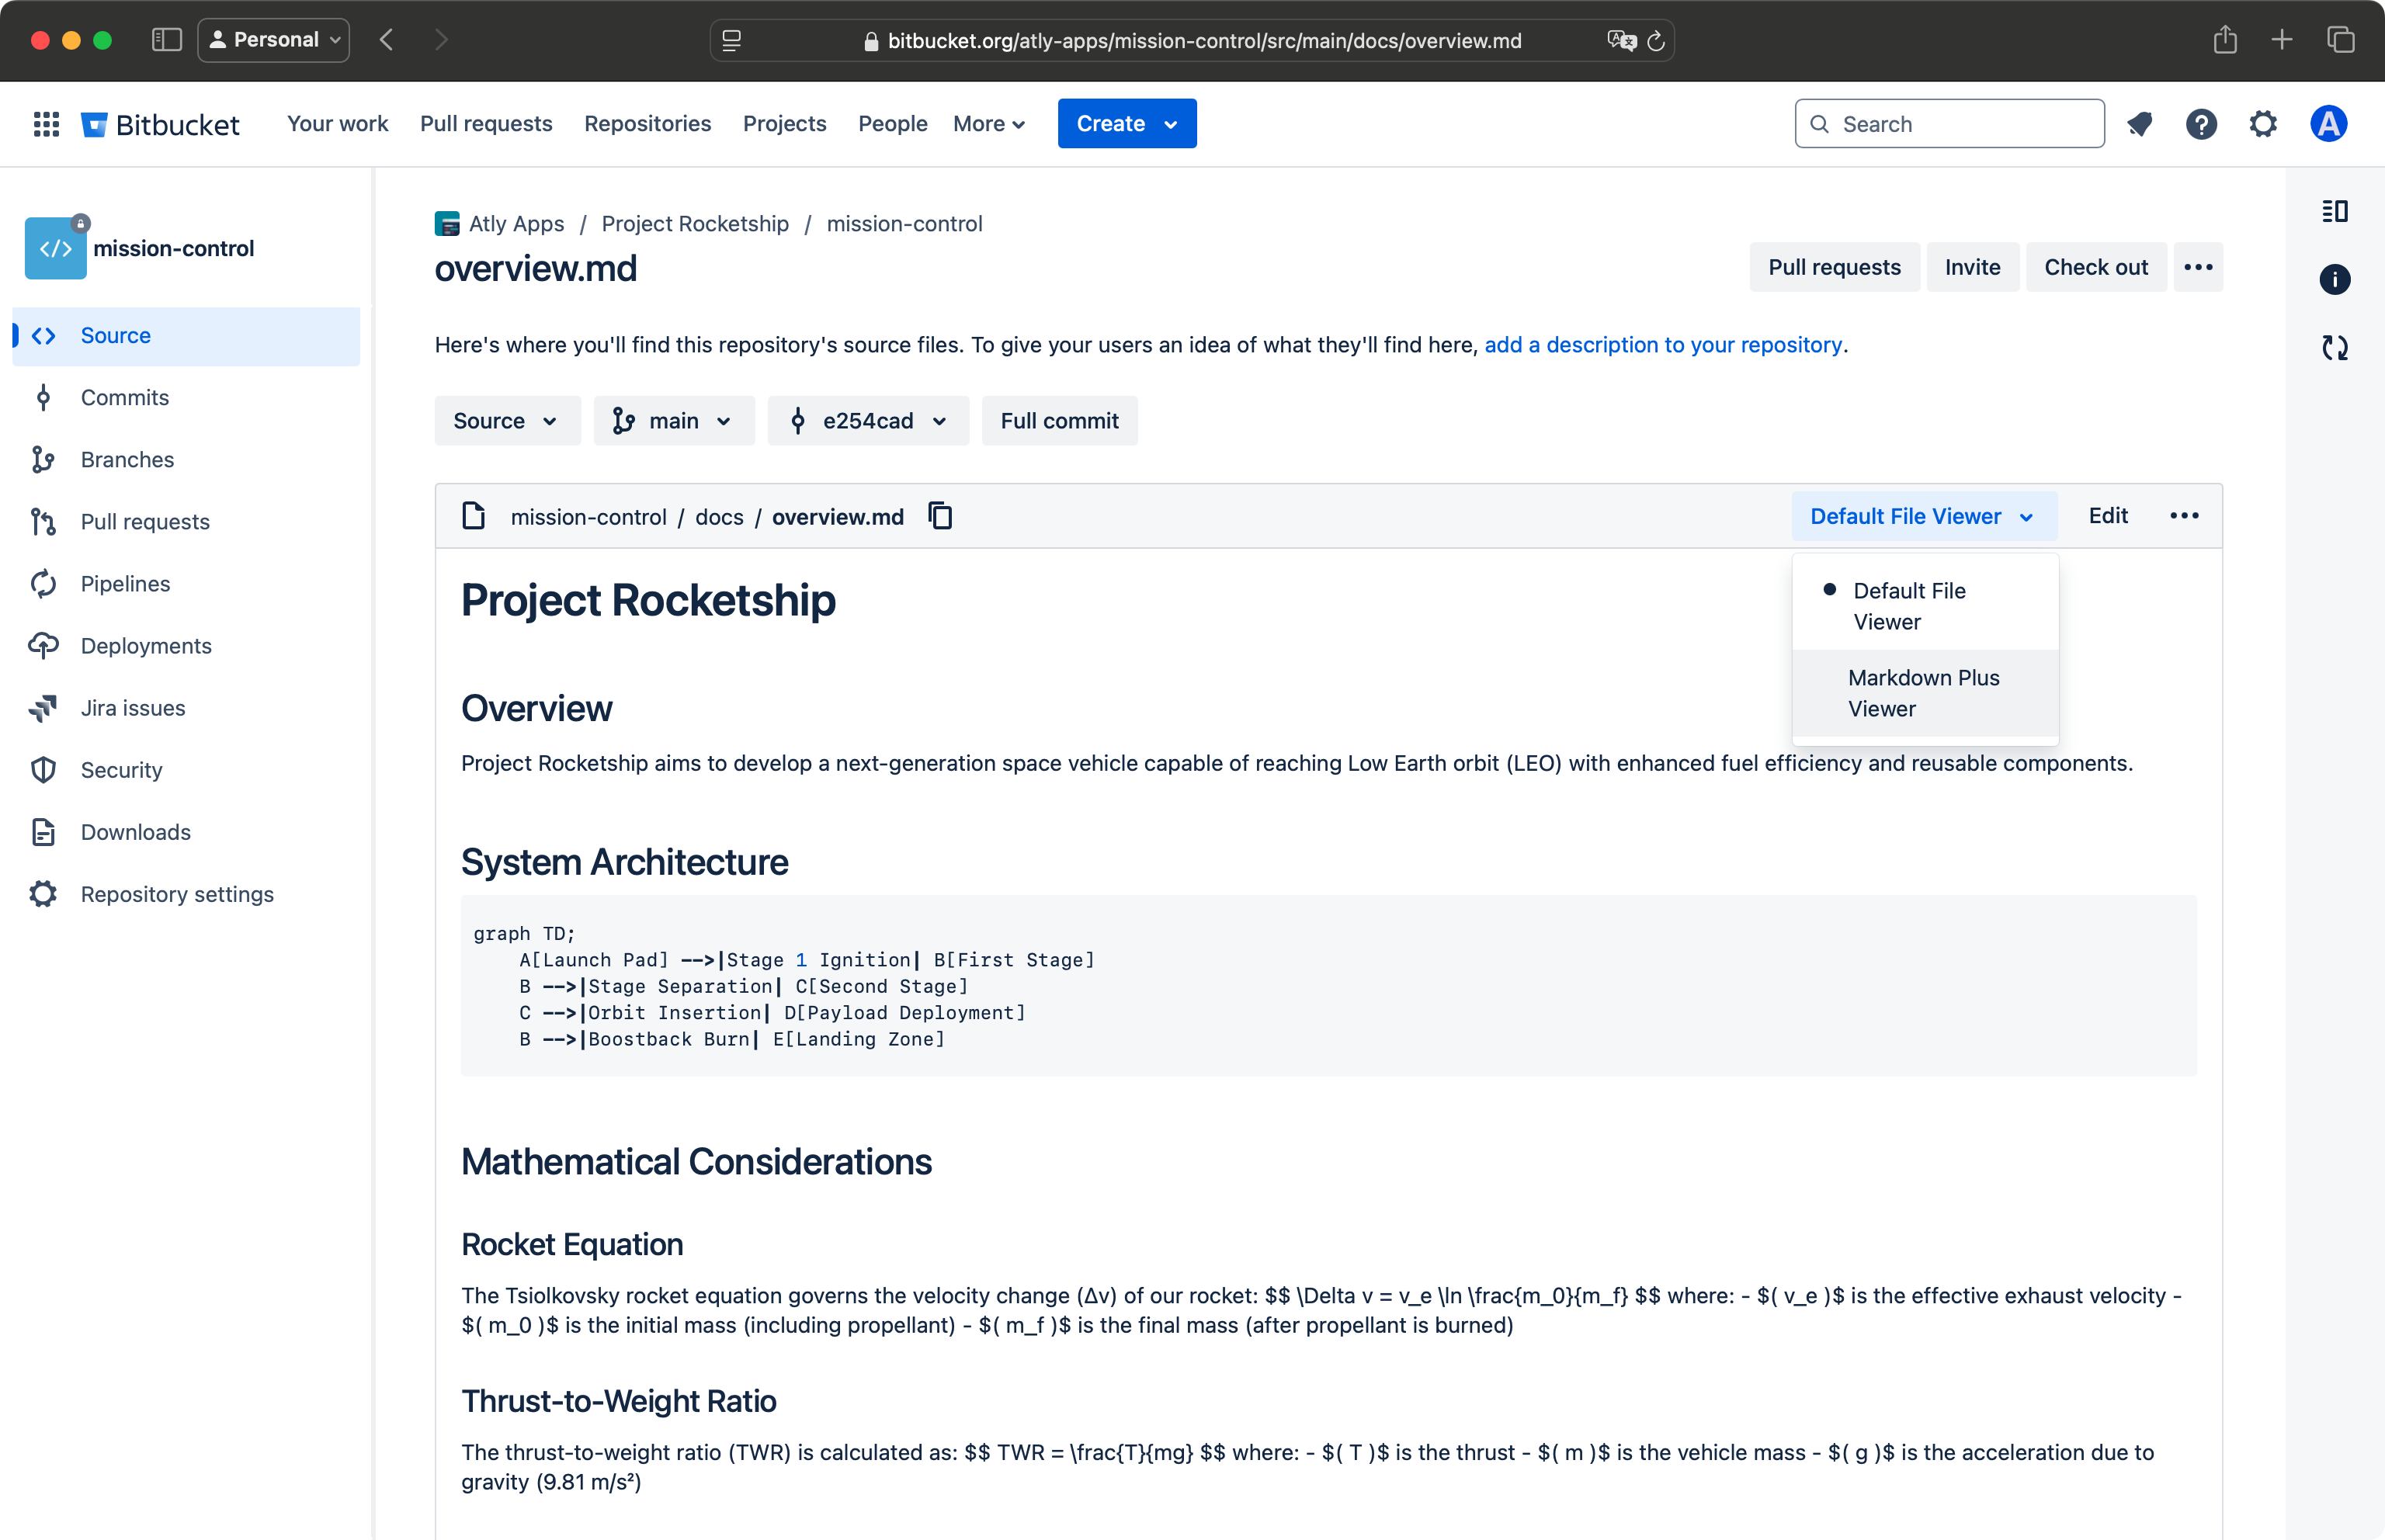The width and height of the screenshot is (2385, 1540).
Task: Click the notifications megaphone icon
Action: point(2139,124)
